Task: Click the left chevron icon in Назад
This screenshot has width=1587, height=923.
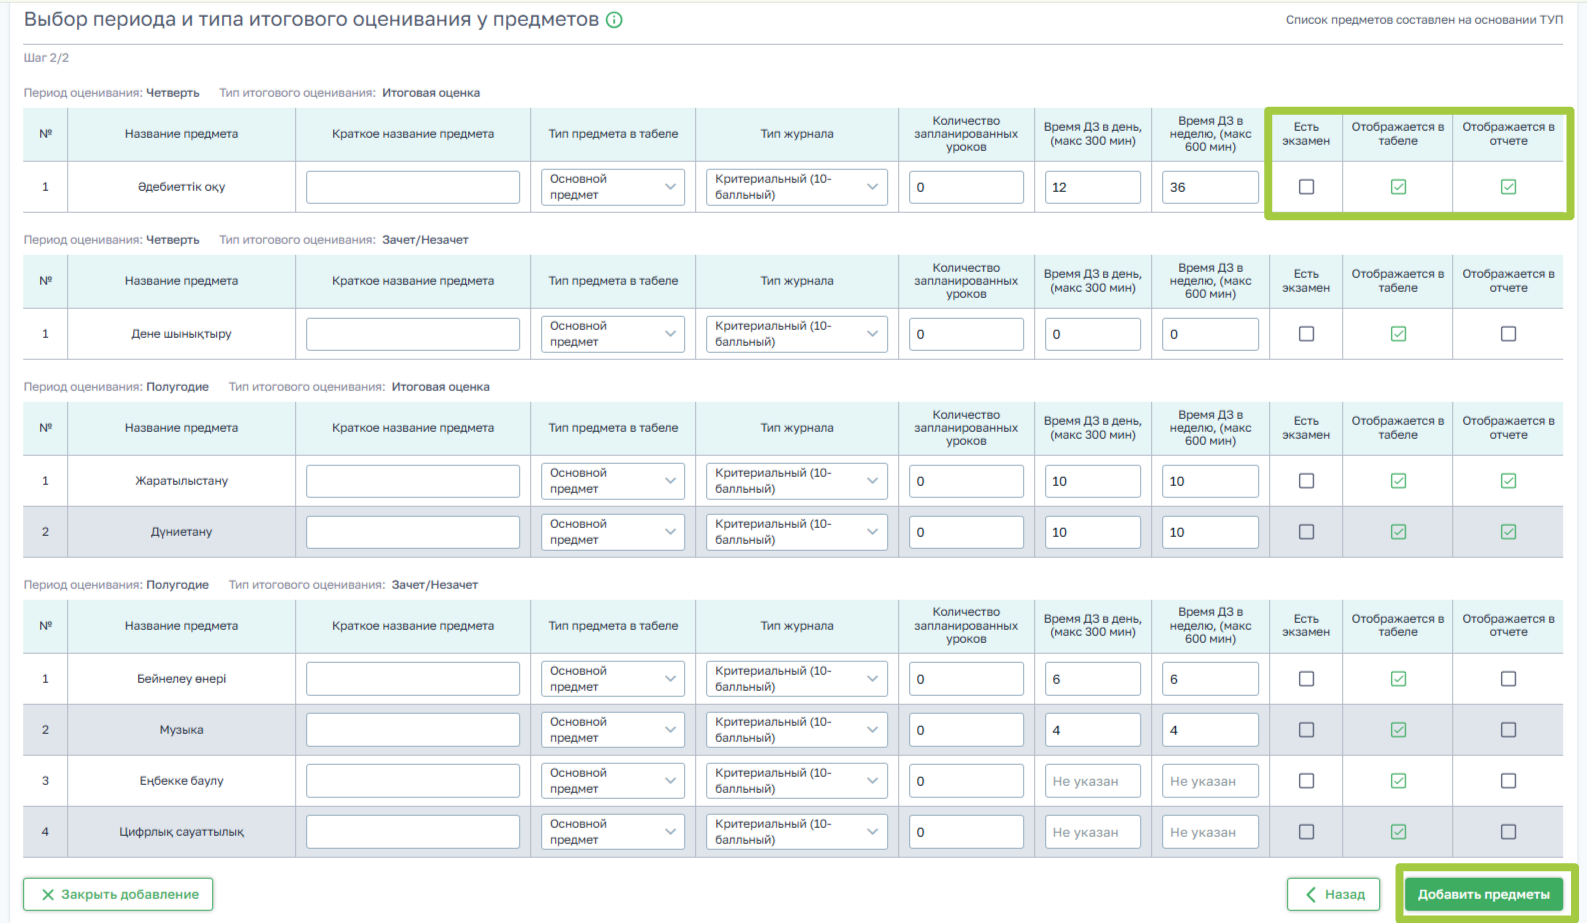Action: click(1311, 895)
